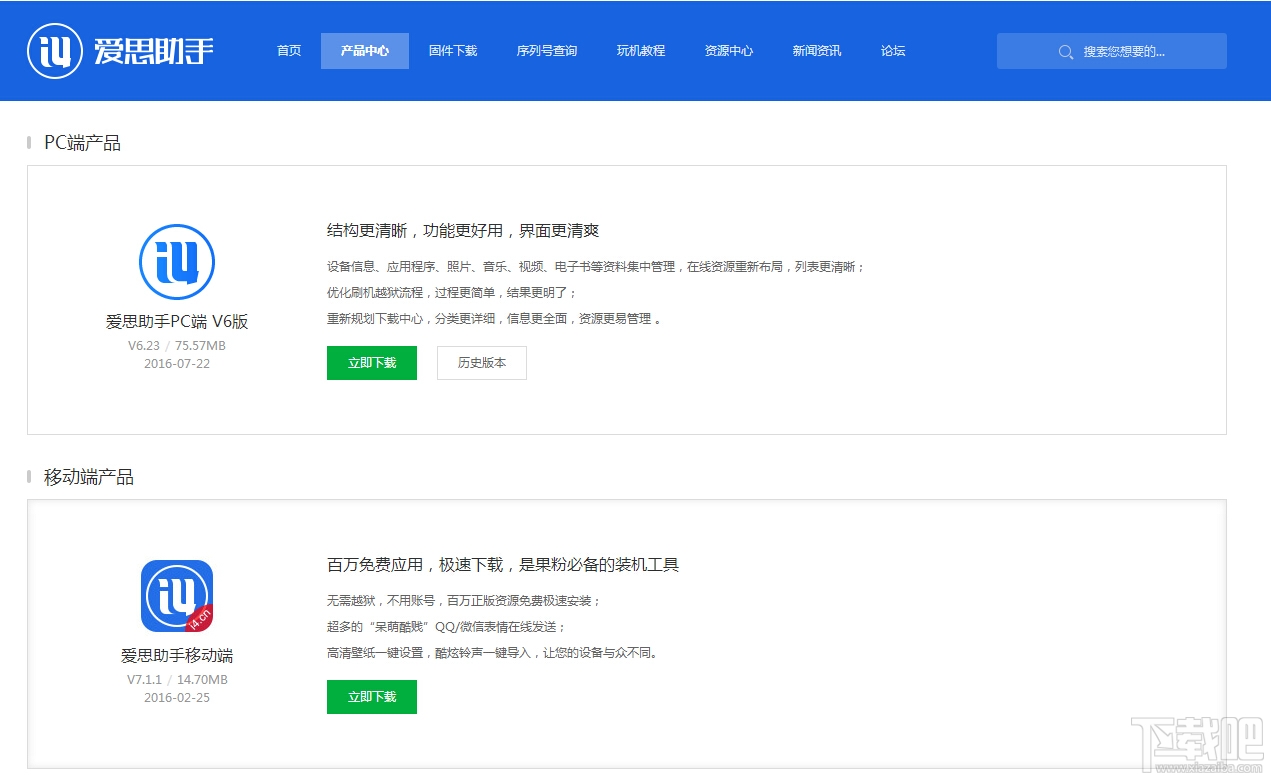Screen dimensions: 1271x778
Task: Click the search magnifier icon
Action: pos(1065,51)
